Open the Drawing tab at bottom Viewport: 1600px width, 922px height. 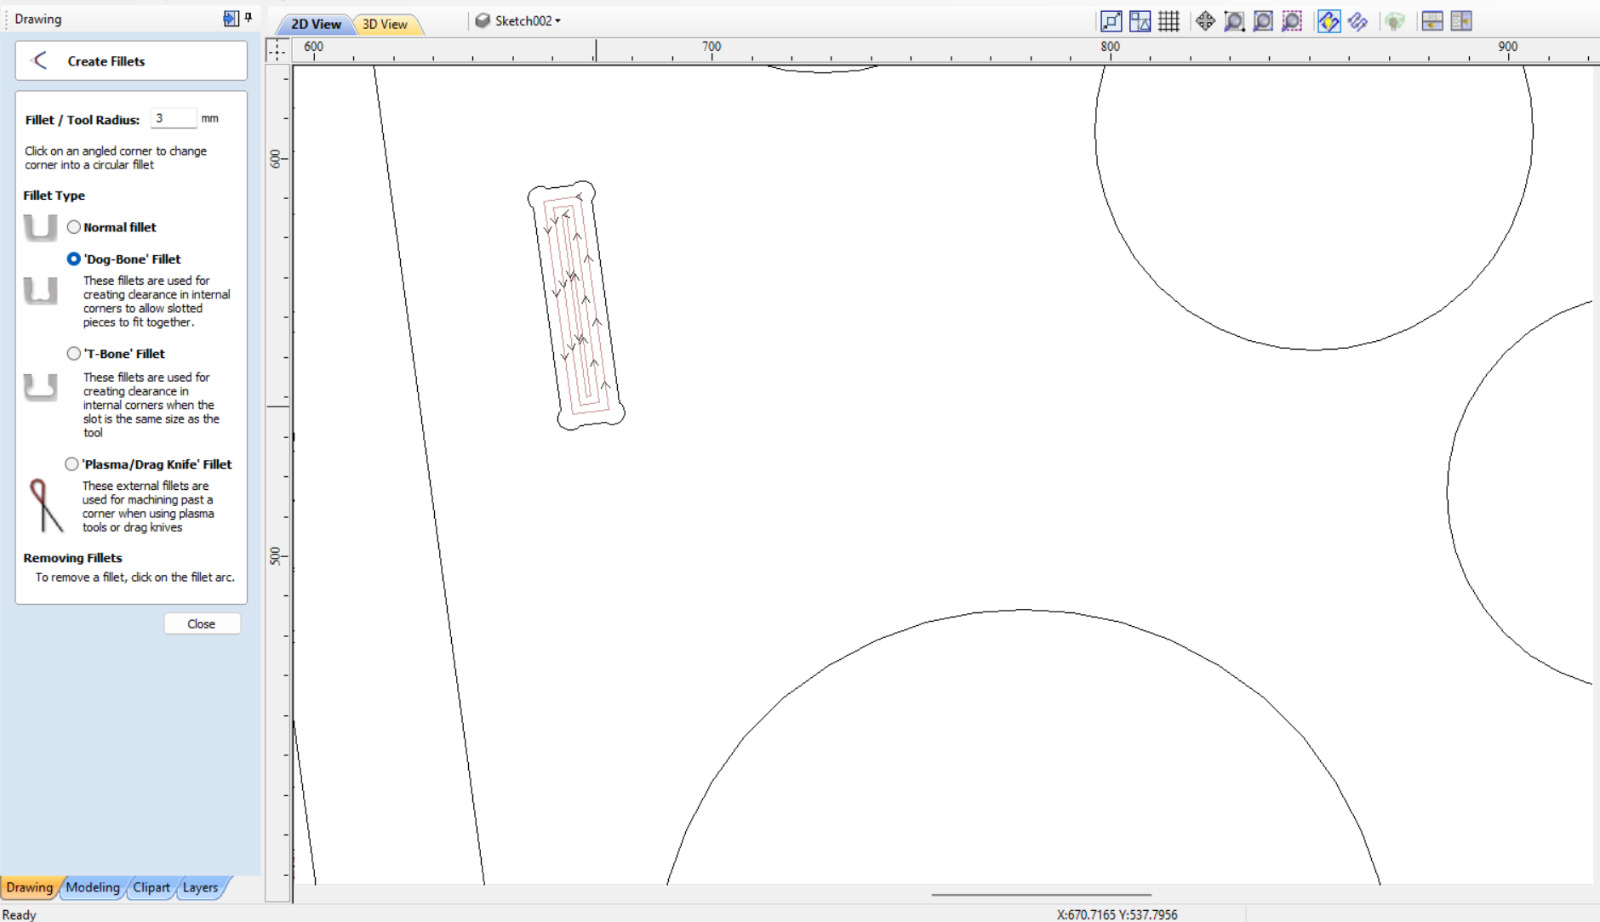29,887
